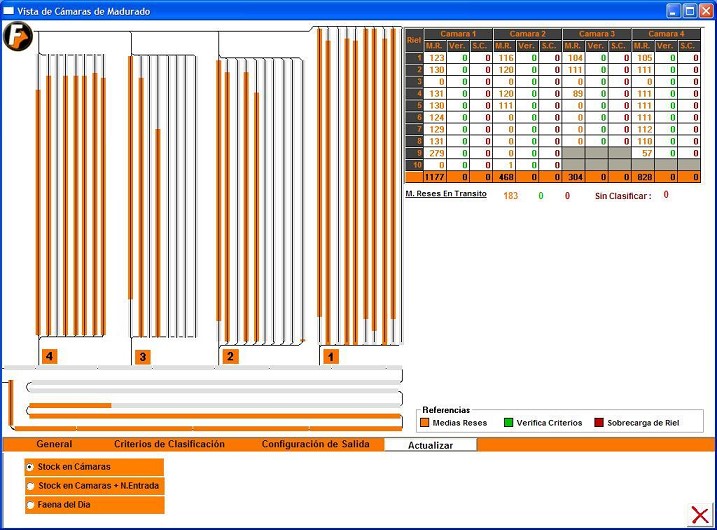Screen dimensions: 717x530
Task: Select chamber 4 number label
Action: click(x=49, y=356)
